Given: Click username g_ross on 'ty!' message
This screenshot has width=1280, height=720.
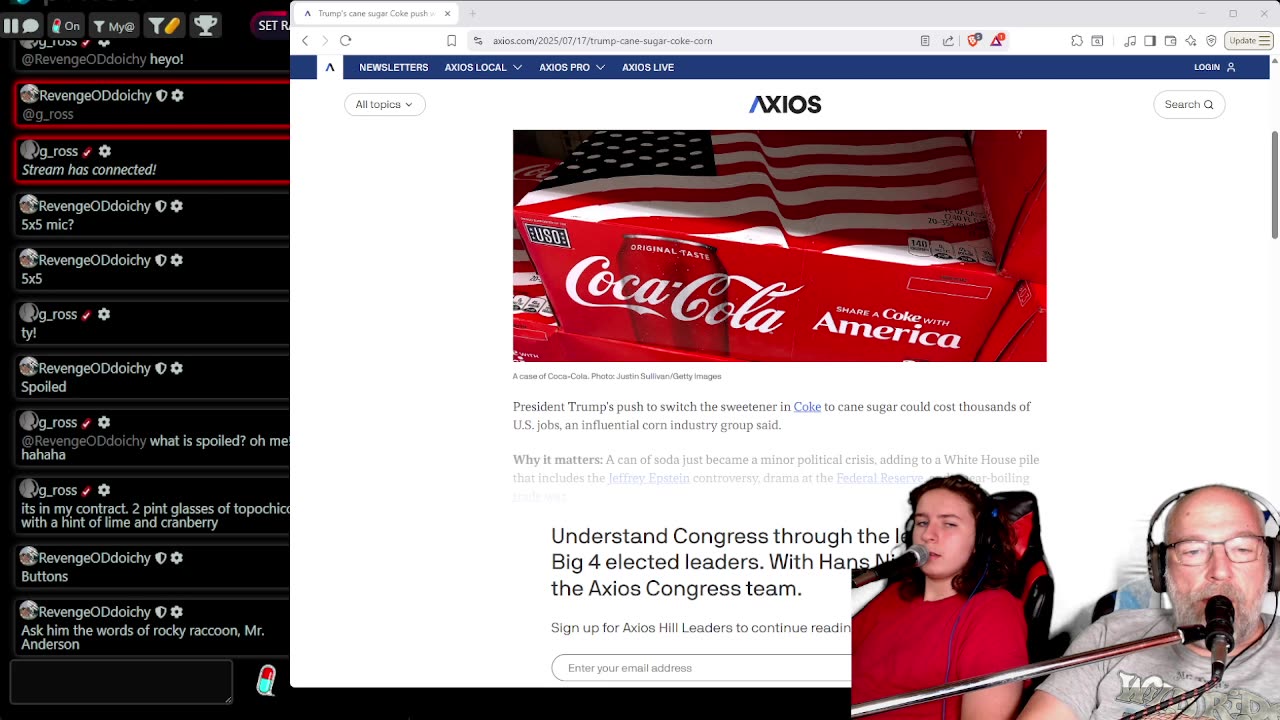Looking at the screenshot, I should (58, 314).
